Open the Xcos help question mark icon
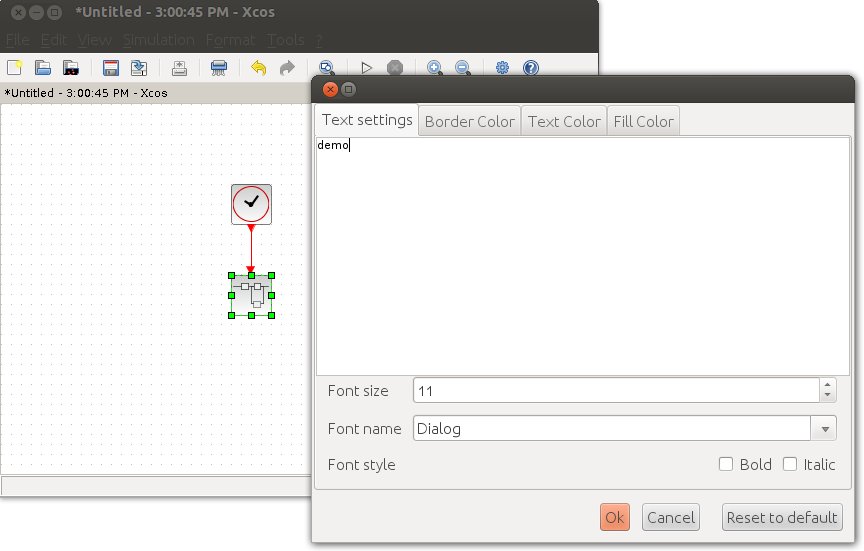This screenshot has height=551, width=864. [531, 68]
